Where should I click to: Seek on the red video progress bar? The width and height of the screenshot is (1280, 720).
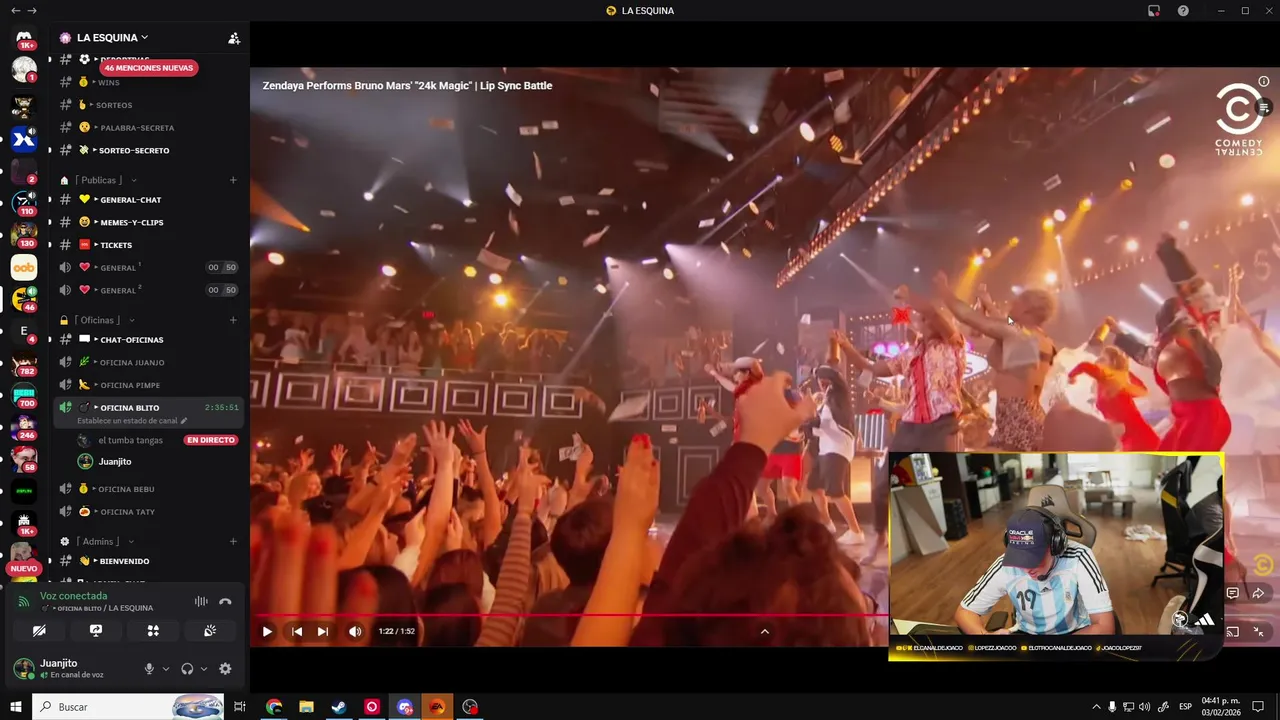(571, 615)
